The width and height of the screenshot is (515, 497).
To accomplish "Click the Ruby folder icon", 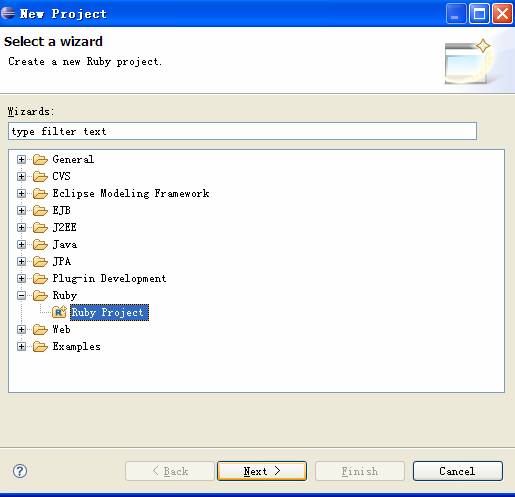I will [40, 296].
